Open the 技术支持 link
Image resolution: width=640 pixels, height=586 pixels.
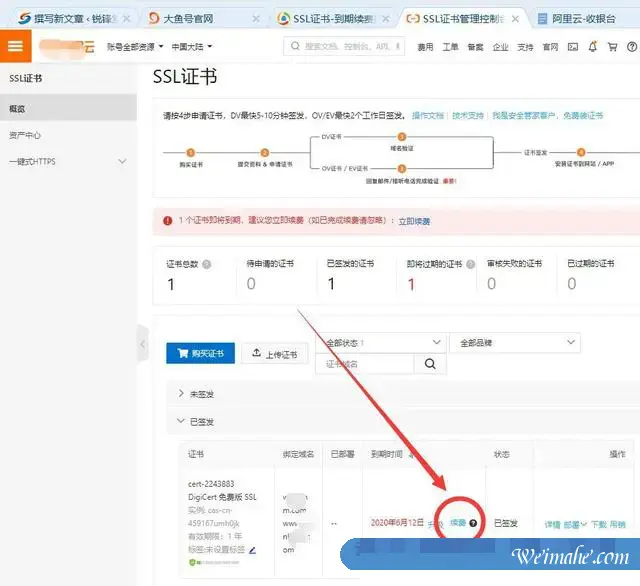(x=468, y=115)
